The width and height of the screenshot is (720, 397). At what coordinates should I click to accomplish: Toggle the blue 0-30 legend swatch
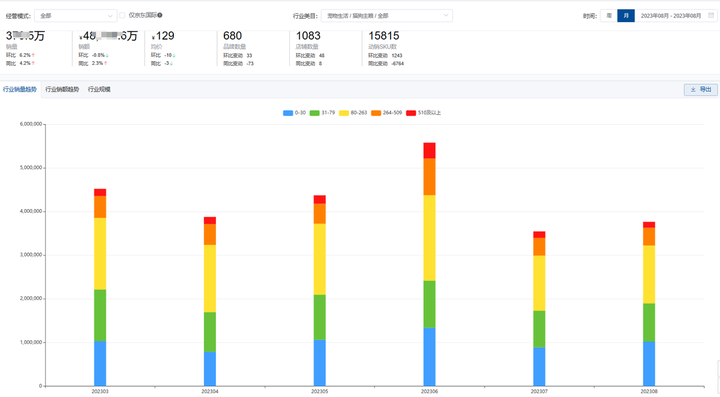pos(288,113)
